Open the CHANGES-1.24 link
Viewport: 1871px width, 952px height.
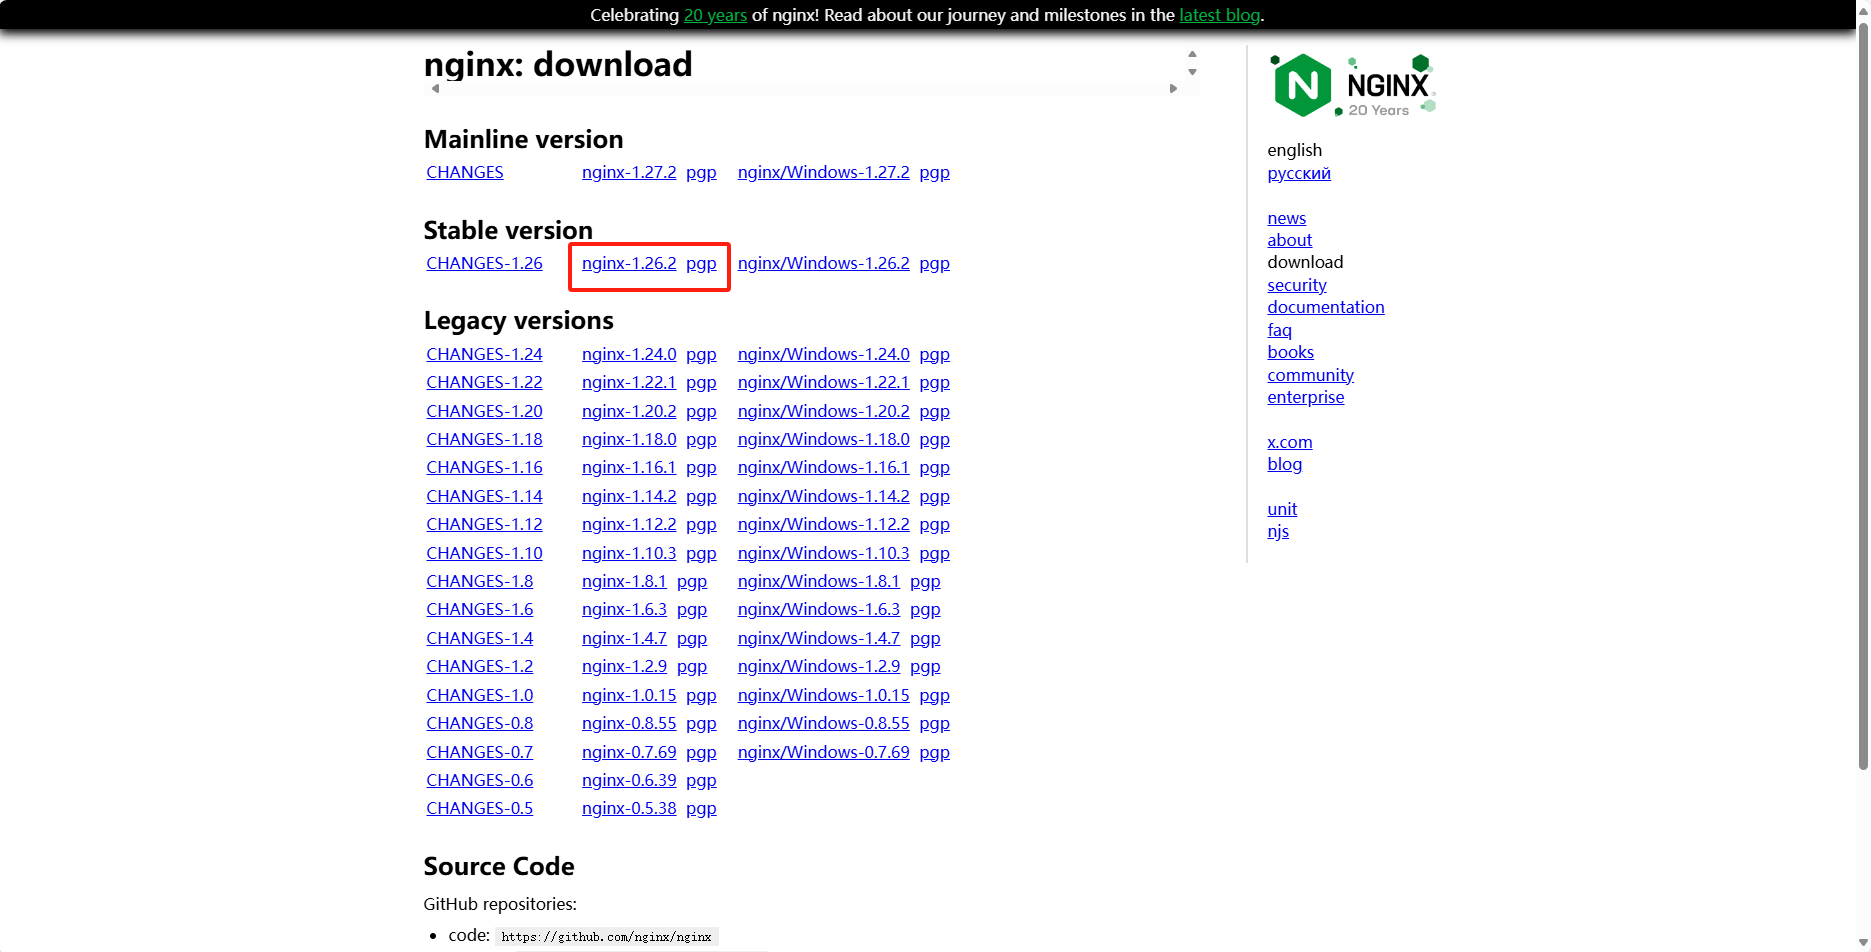(484, 354)
